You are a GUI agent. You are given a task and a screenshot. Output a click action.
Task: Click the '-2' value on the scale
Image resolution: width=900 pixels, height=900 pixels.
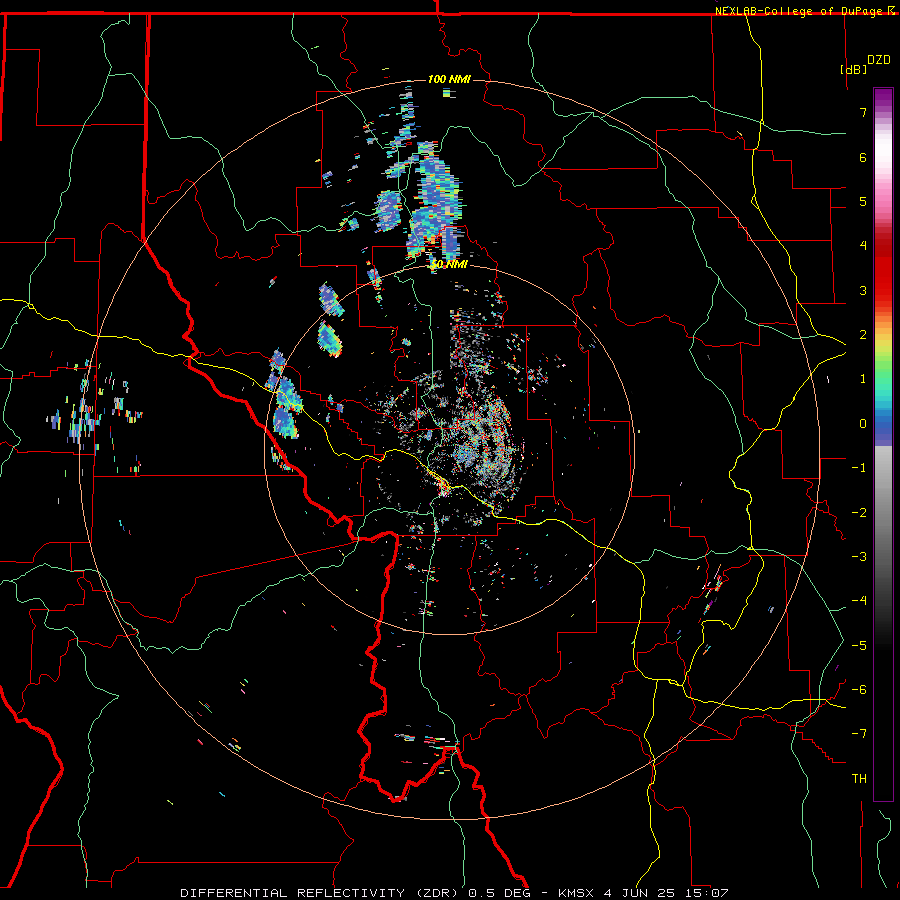[859, 513]
